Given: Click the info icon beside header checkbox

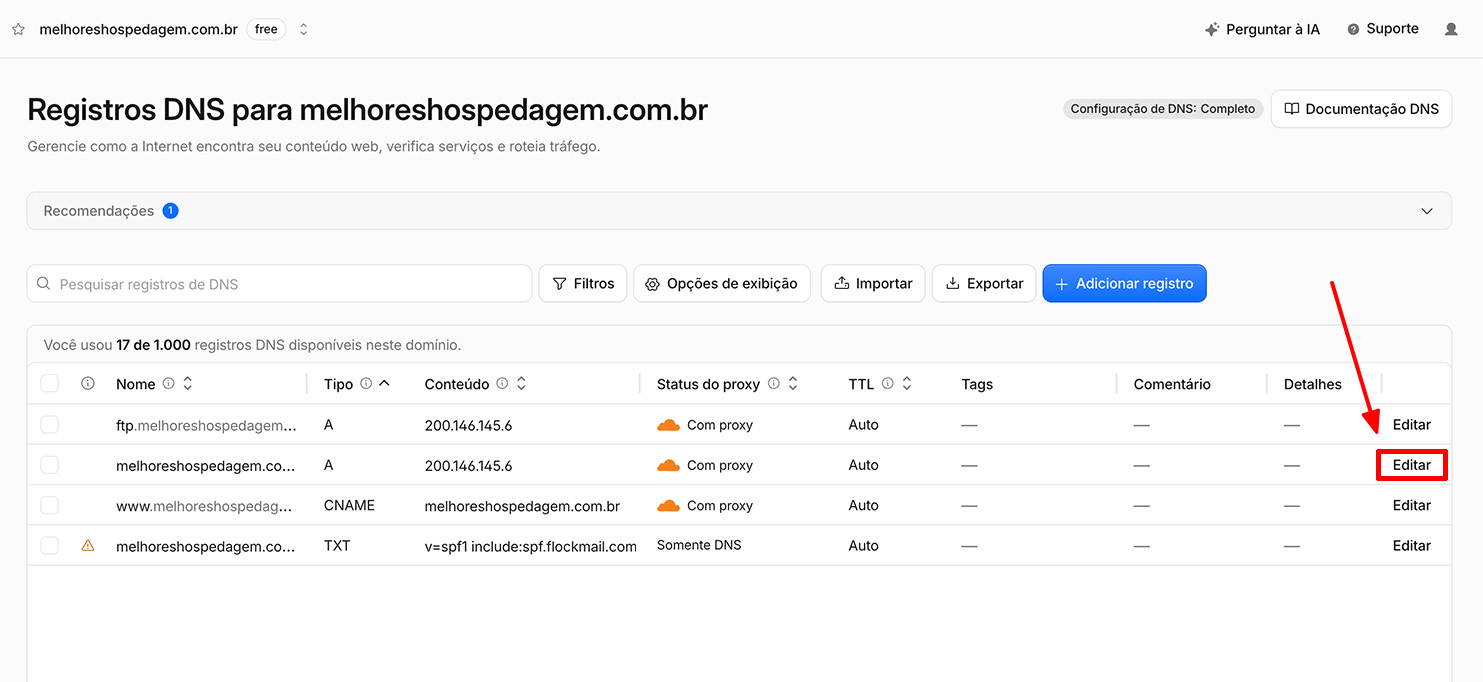Looking at the screenshot, I should [x=88, y=383].
